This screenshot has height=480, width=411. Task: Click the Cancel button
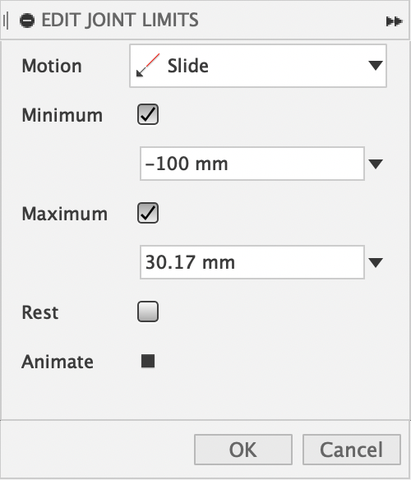point(352,449)
